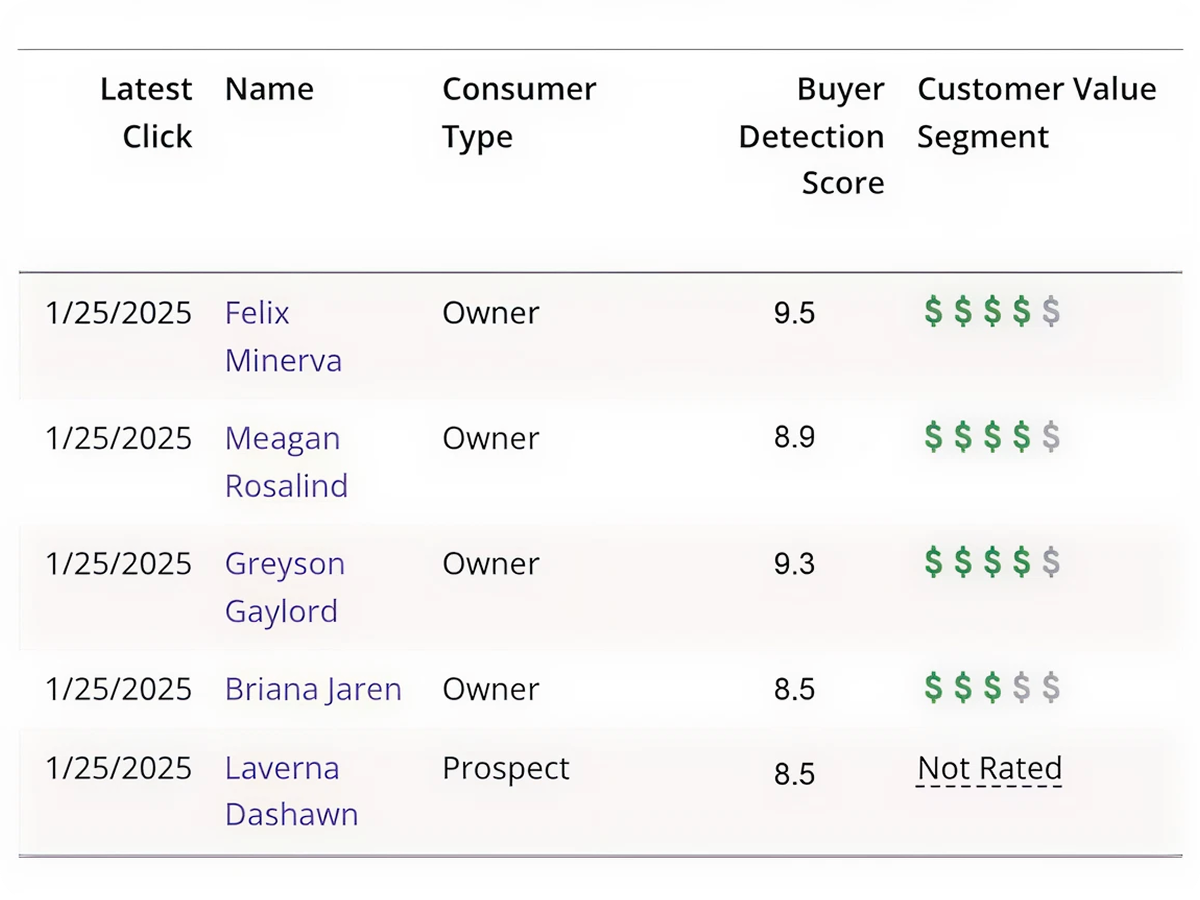Open Briana Jaren's customer profile
This screenshot has width=1200, height=900.
[x=313, y=689]
